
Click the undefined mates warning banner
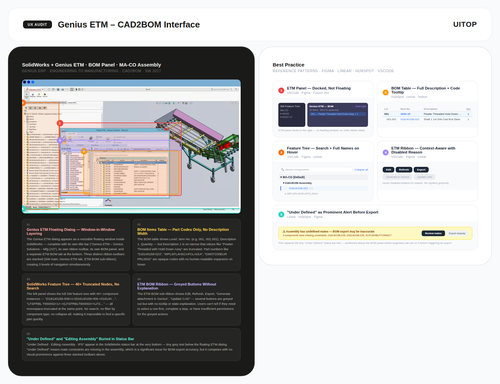coord(375,233)
